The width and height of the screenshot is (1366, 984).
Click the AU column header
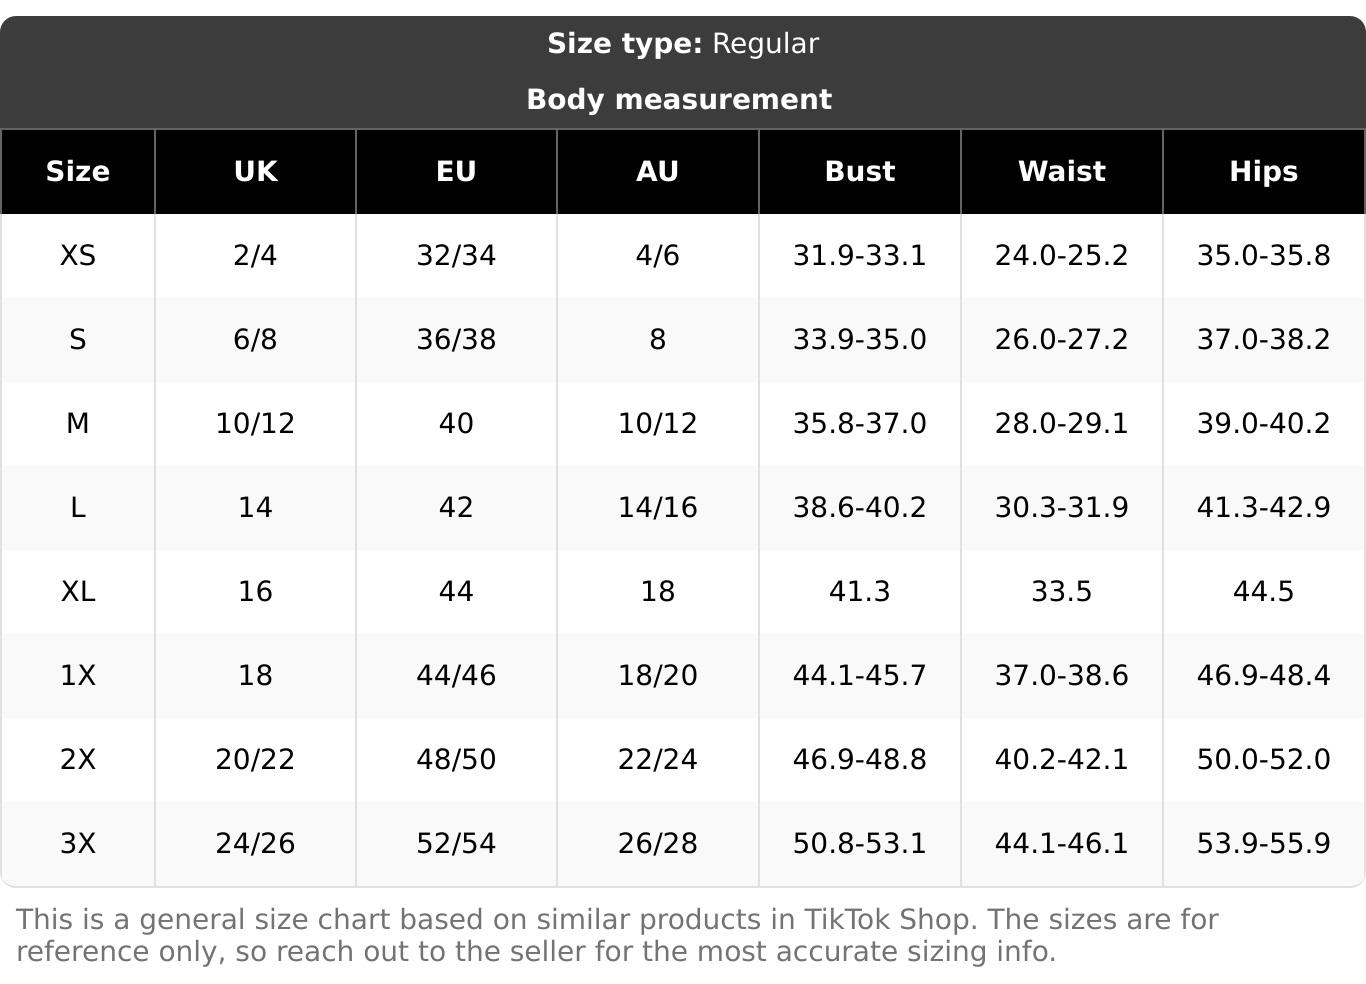pos(657,172)
